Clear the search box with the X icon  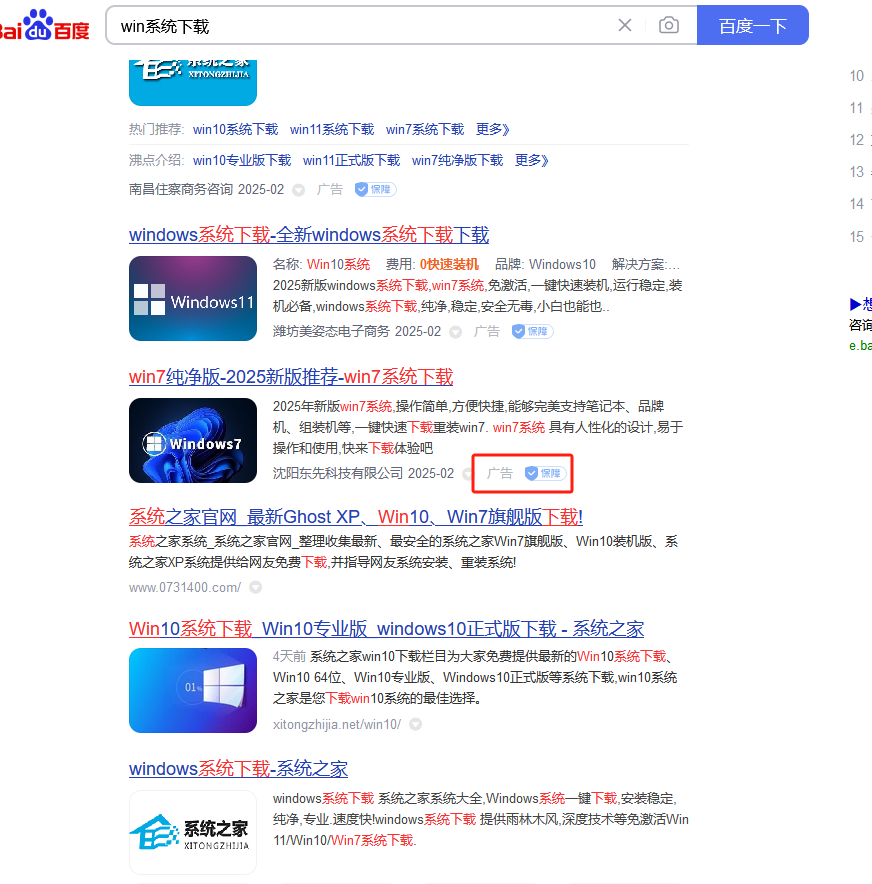point(625,25)
